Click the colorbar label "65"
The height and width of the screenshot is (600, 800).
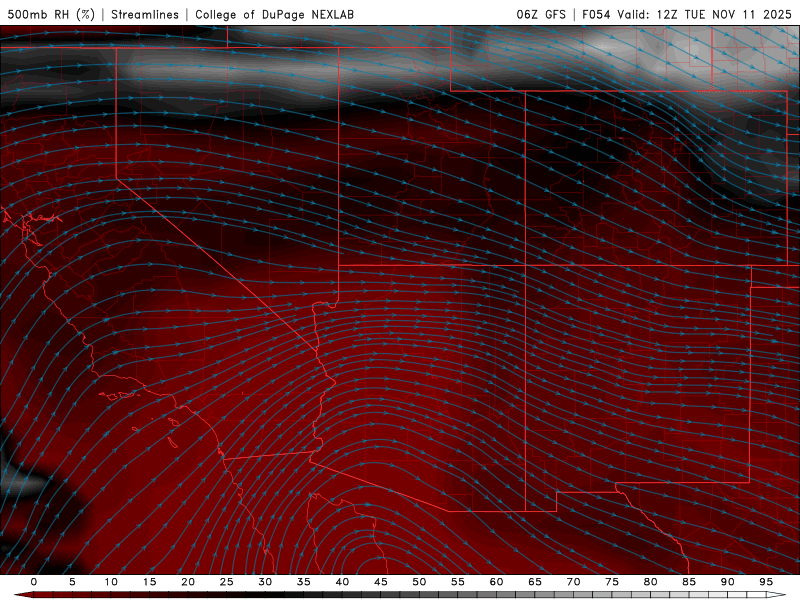[535, 582]
